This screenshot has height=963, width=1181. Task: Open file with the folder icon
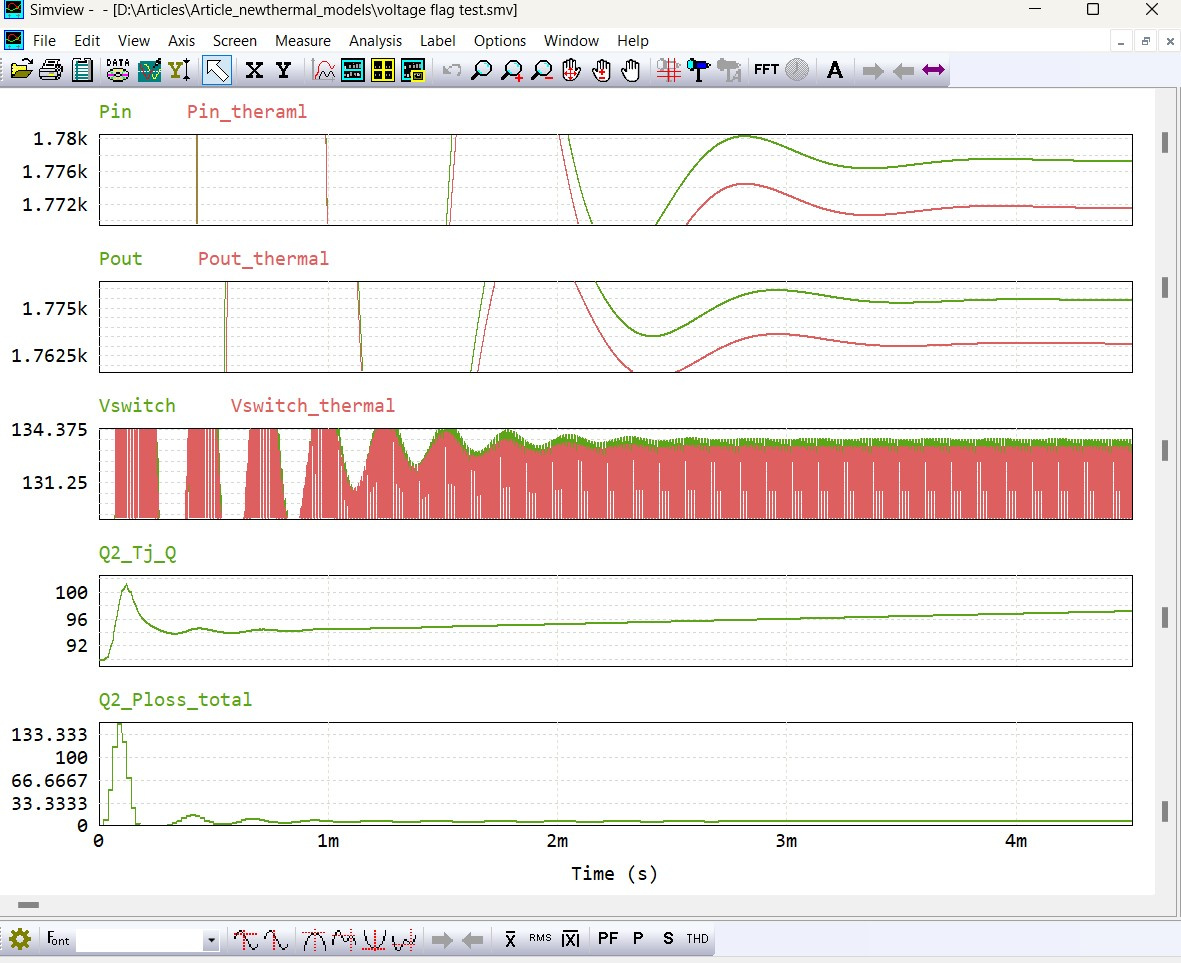[21, 70]
